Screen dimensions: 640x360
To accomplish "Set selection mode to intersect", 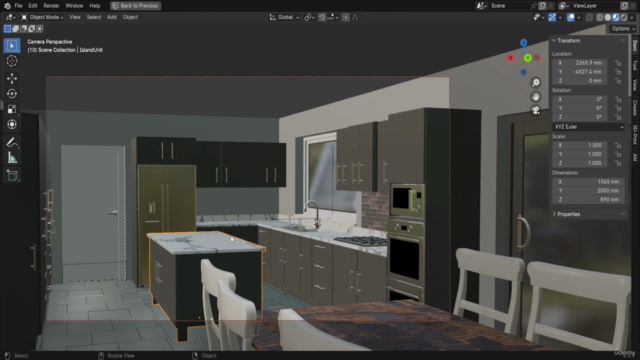I will click(40, 29).
